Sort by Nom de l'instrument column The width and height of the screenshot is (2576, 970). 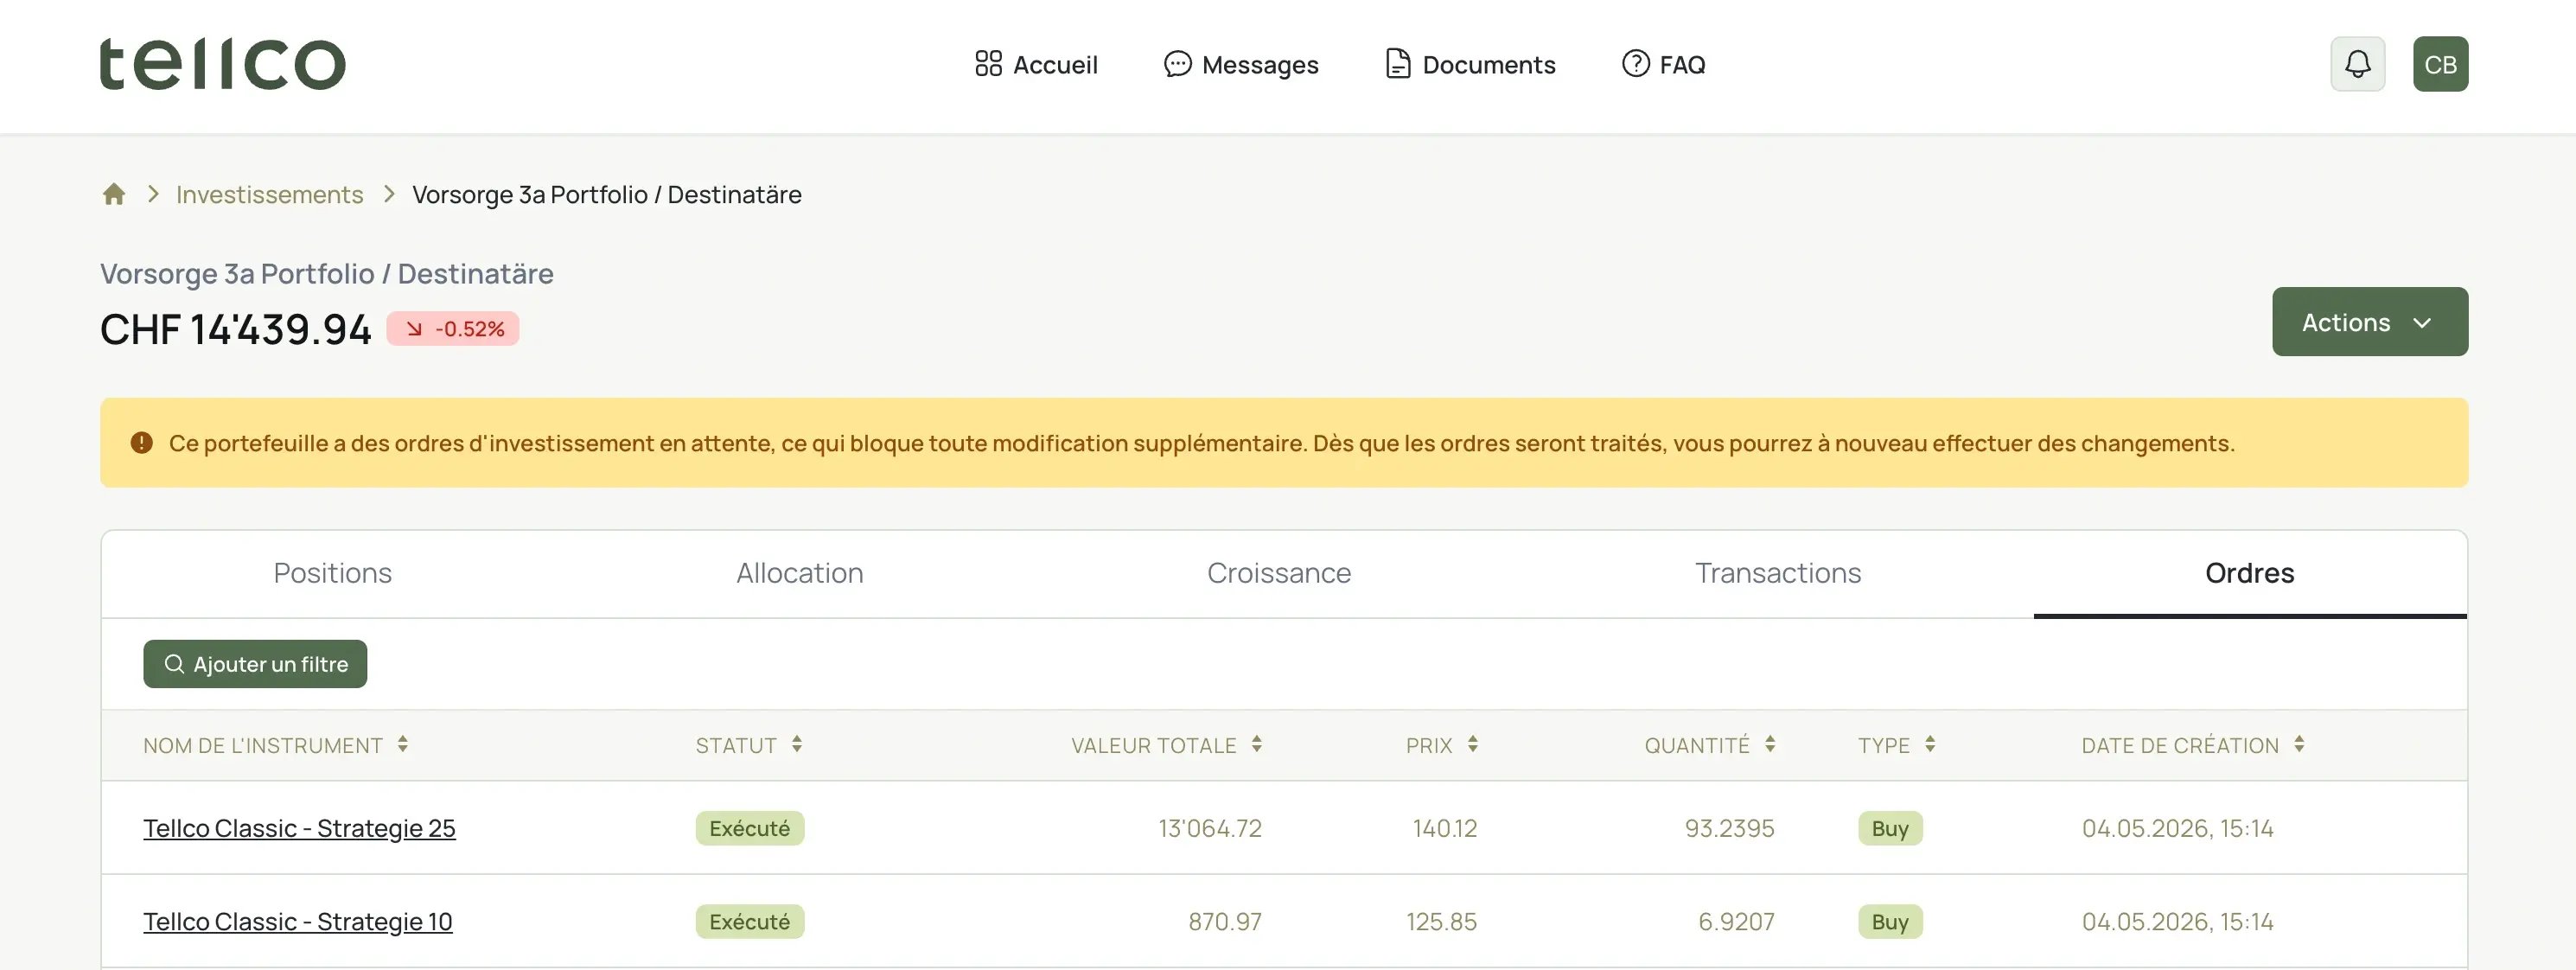(x=276, y=745)
